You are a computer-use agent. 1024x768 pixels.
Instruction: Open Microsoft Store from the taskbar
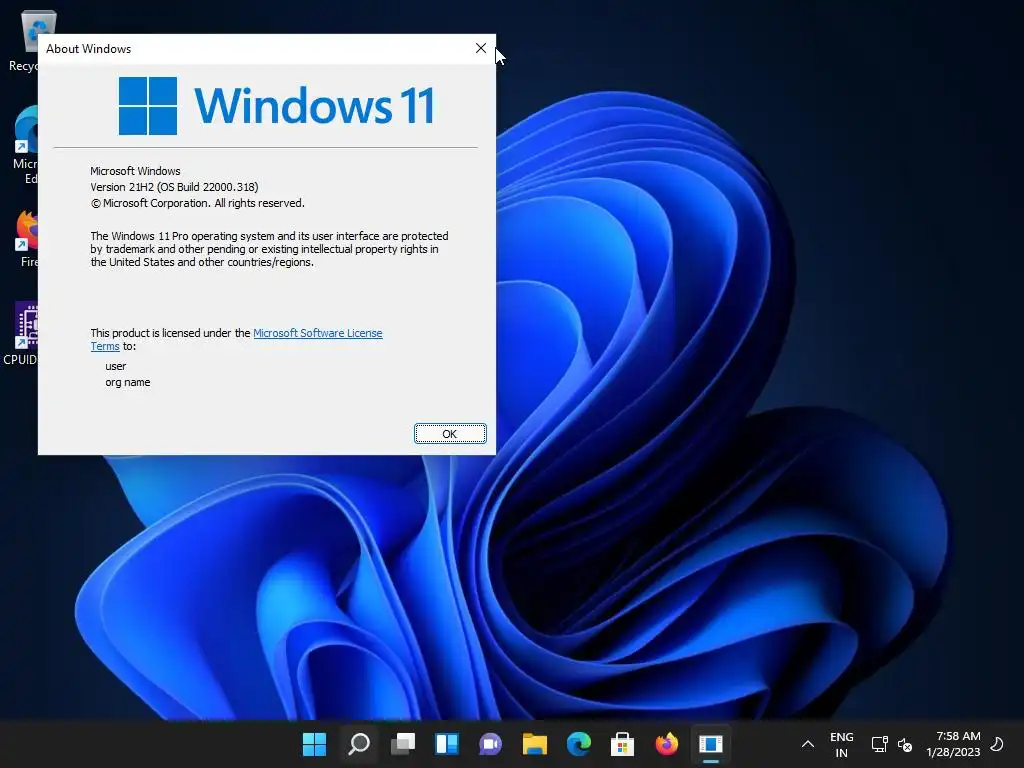[622, 744]
